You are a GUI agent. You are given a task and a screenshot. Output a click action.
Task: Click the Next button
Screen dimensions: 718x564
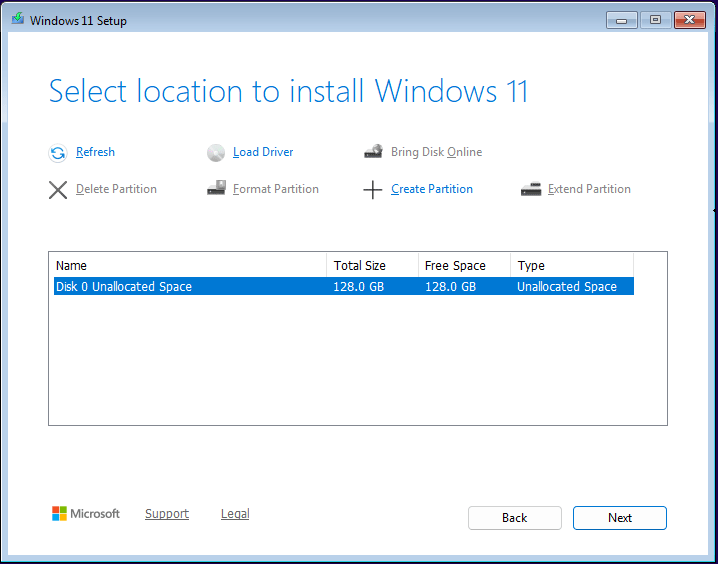click(x=620, y=518)
